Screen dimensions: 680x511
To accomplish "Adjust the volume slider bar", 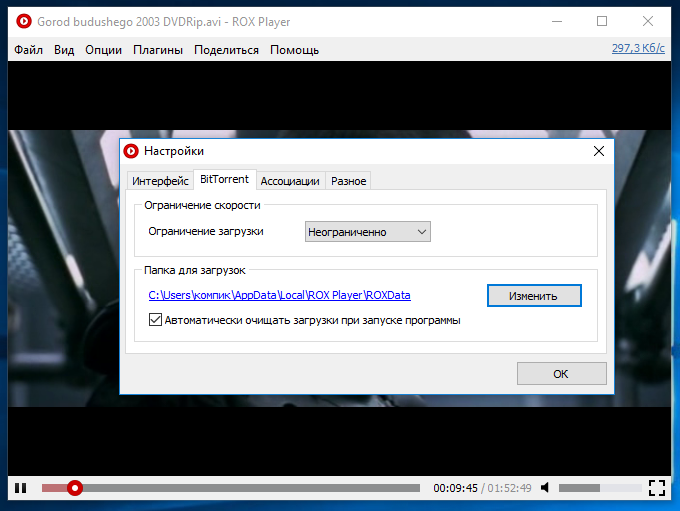I will [x=600, y=488].
